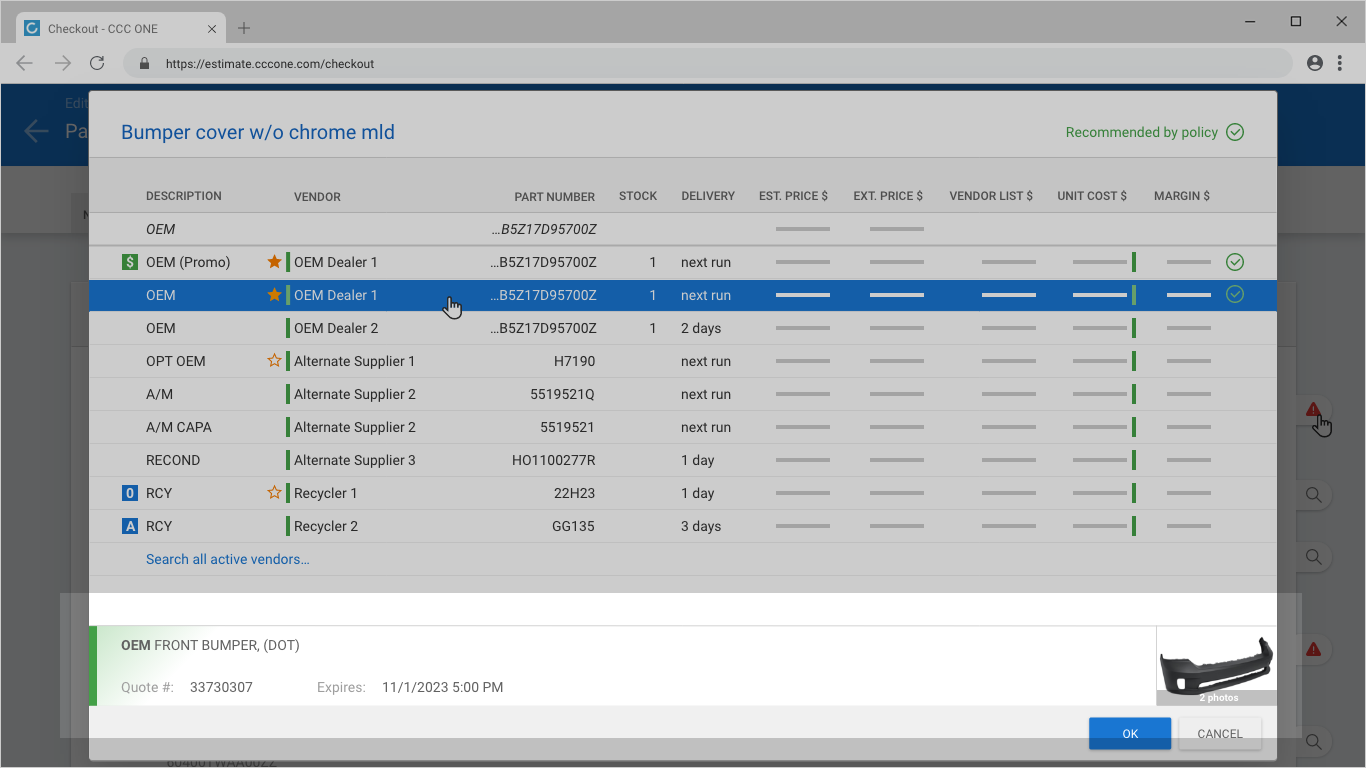The width and height of the screenshot is (1366, 768).
Task: Toggle outlined star for Recycler 1 row
Action: tap(274, 493)
